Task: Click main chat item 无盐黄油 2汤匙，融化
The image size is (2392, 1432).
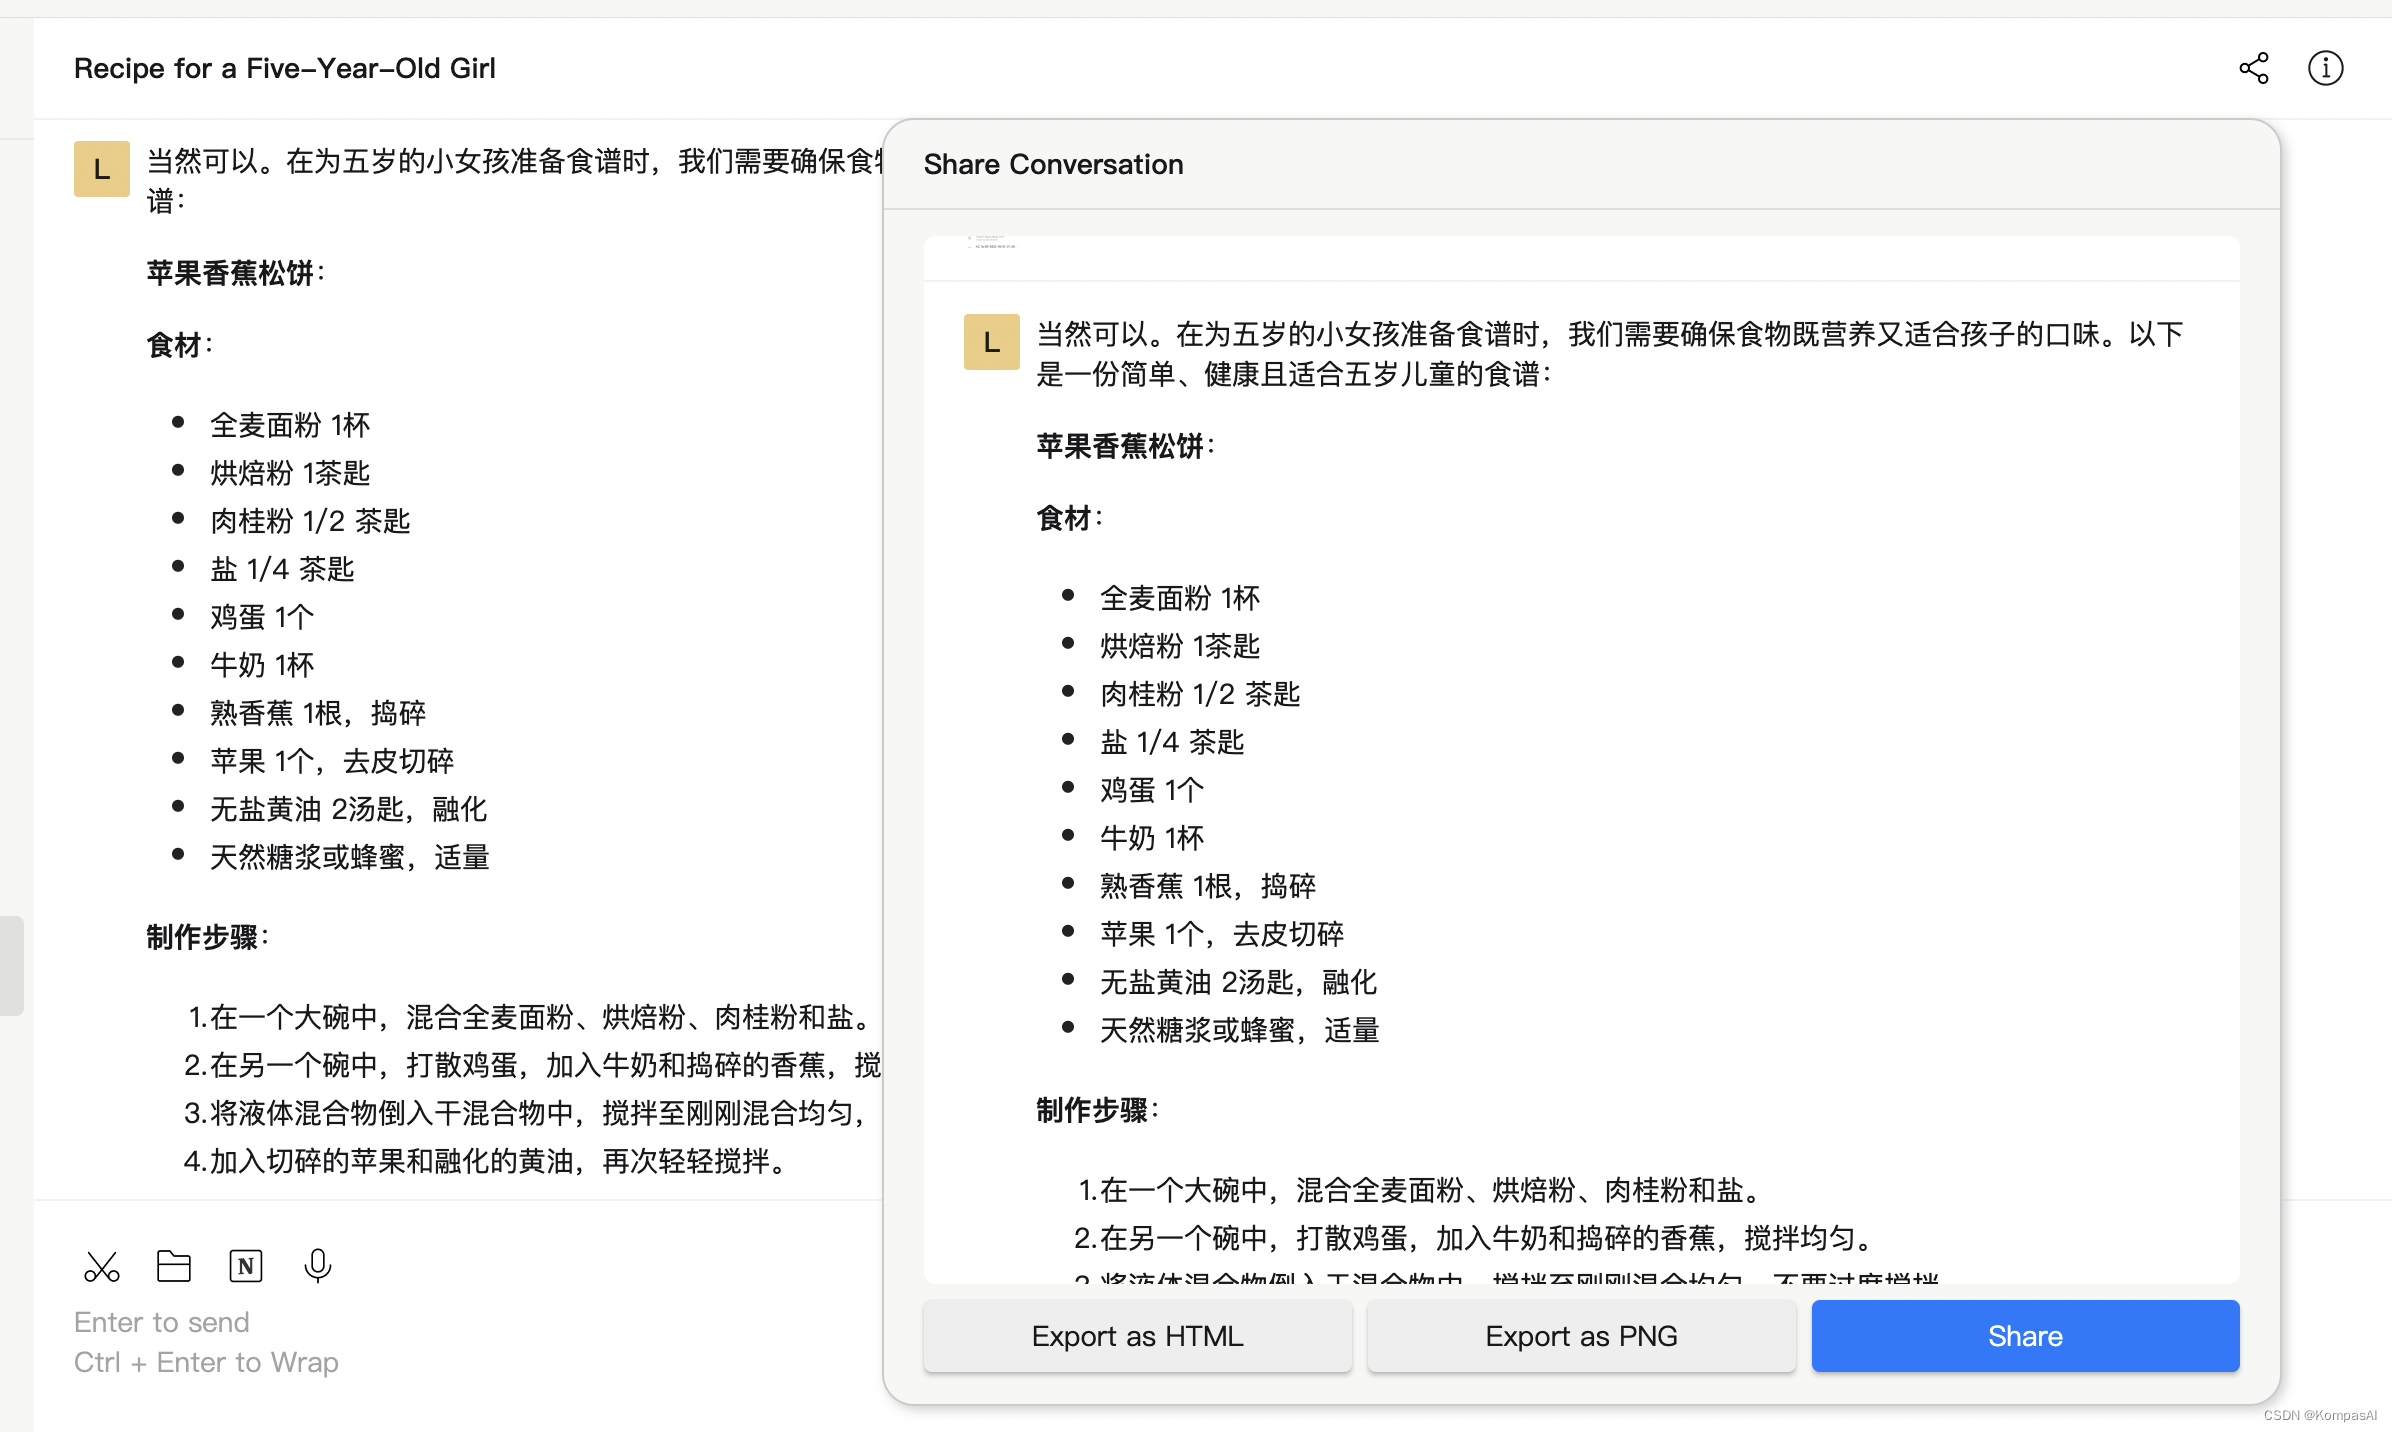Action: point(349,809)
